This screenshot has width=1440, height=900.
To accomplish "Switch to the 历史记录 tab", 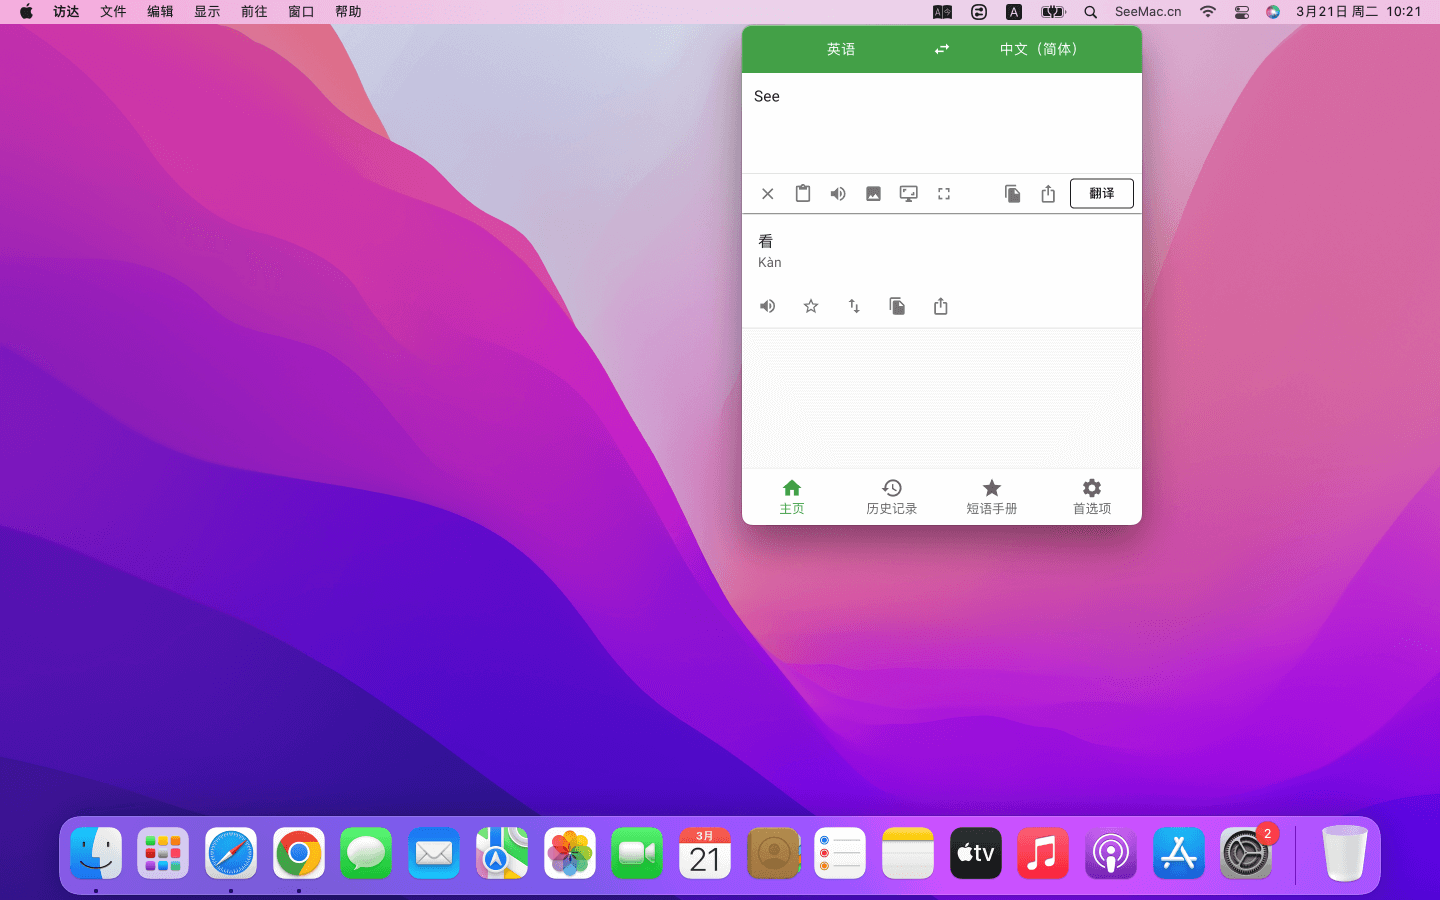I will click(891, 496).
